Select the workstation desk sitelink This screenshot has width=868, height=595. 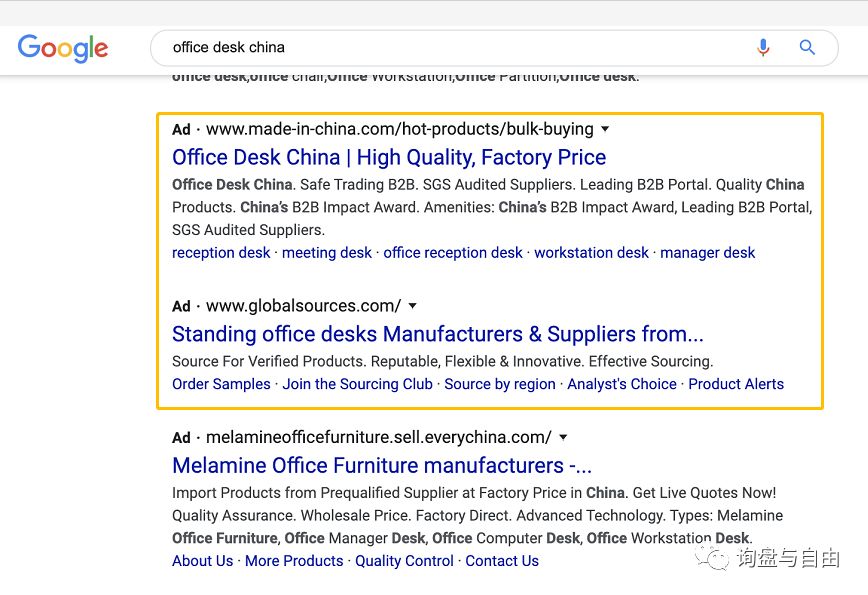pos(591,253)
